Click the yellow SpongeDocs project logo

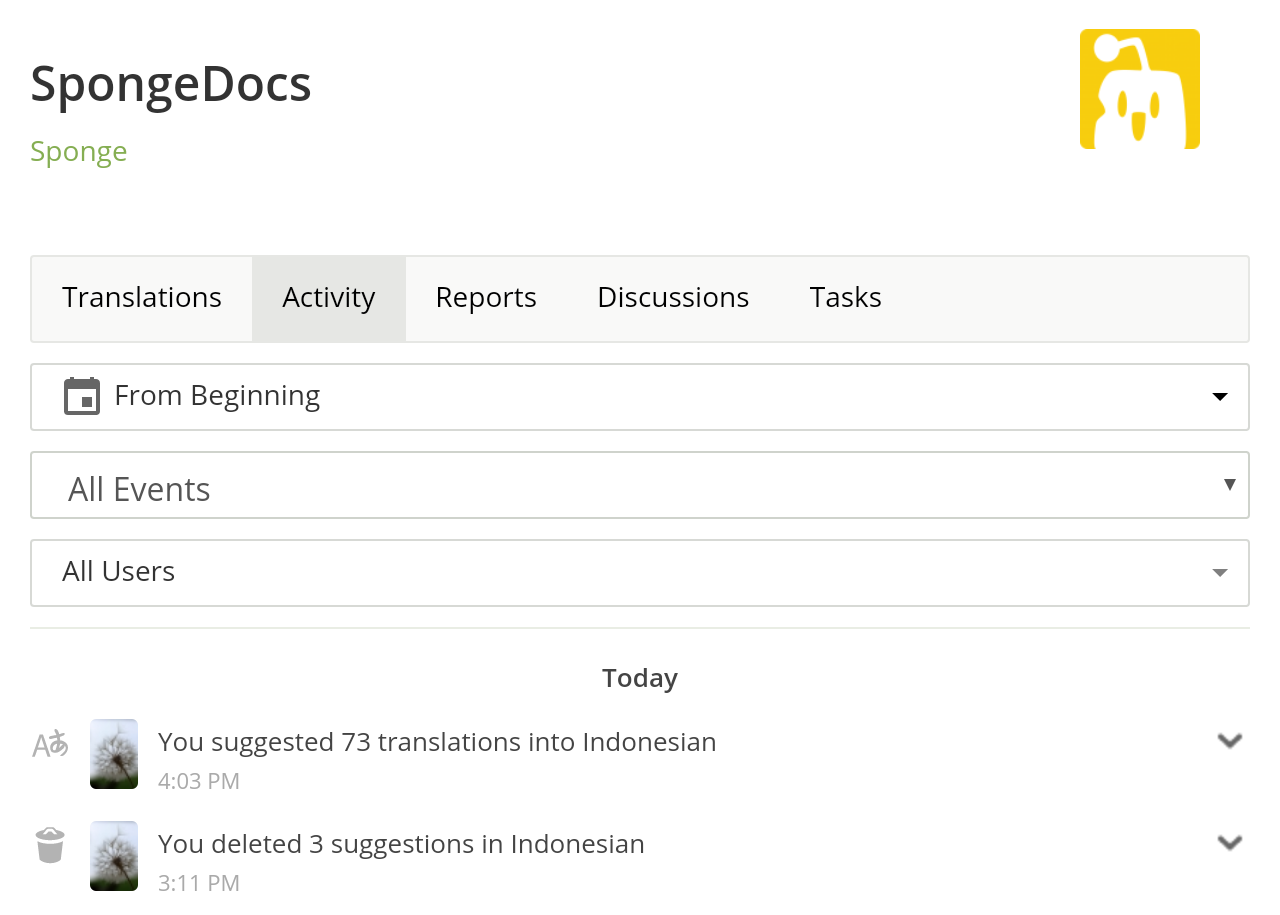click(1139, 89)
